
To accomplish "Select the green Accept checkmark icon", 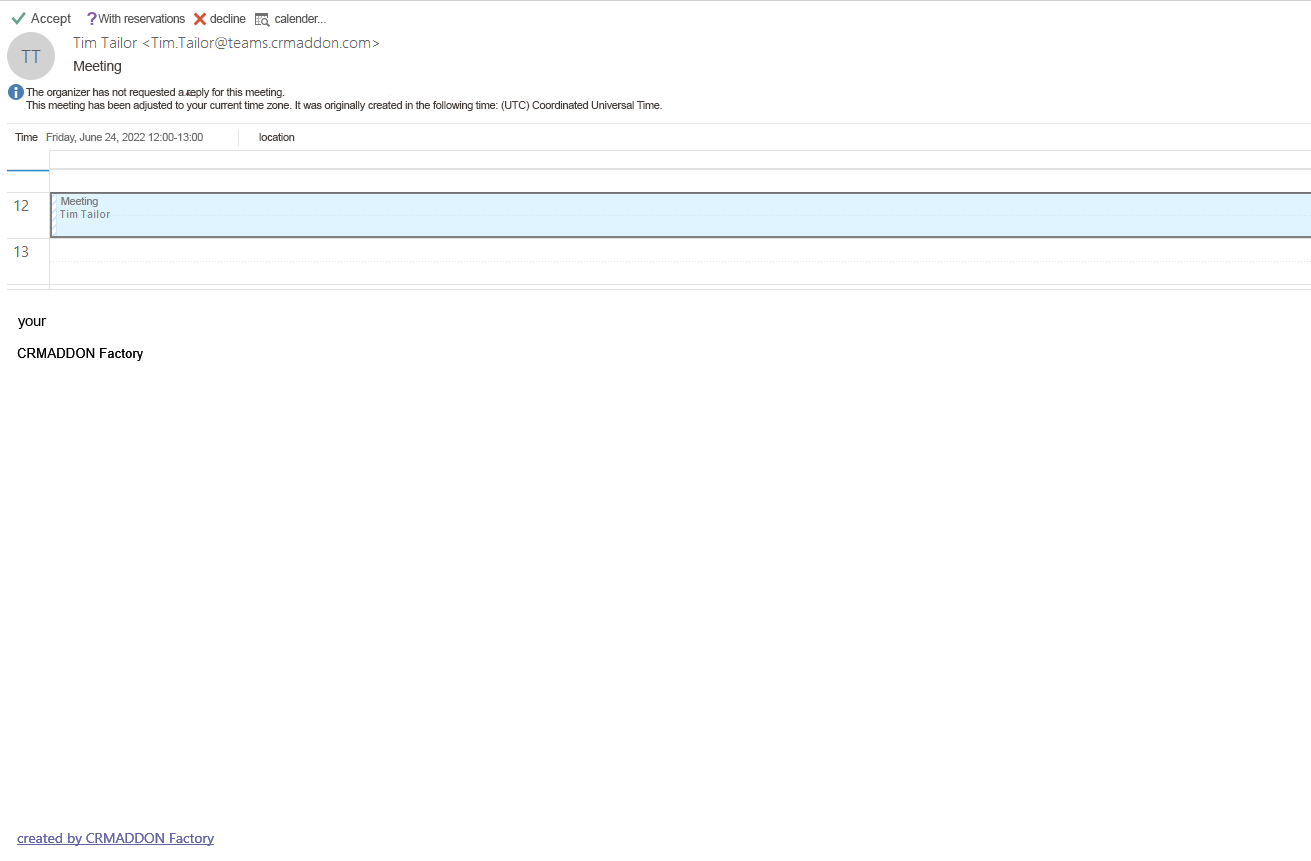I will point(16,18).
